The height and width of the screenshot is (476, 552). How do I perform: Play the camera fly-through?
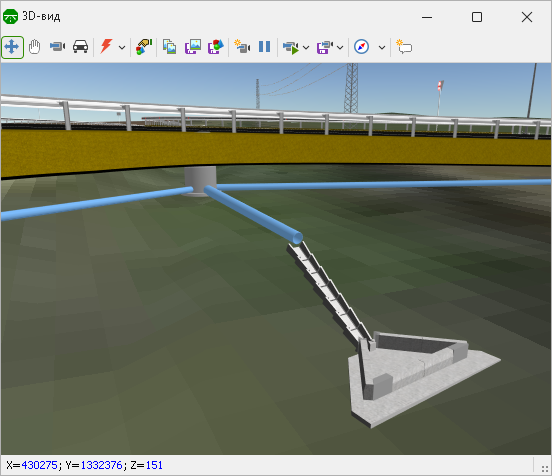coord(291,47)
